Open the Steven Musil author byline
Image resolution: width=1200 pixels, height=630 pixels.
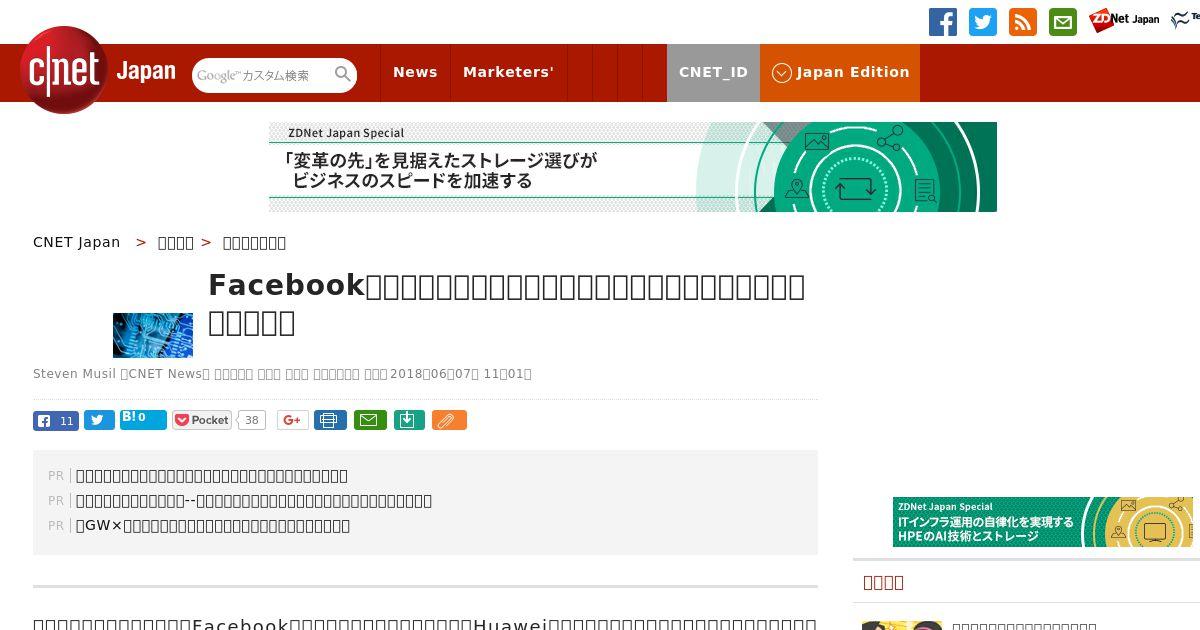[x=75, y=374]
